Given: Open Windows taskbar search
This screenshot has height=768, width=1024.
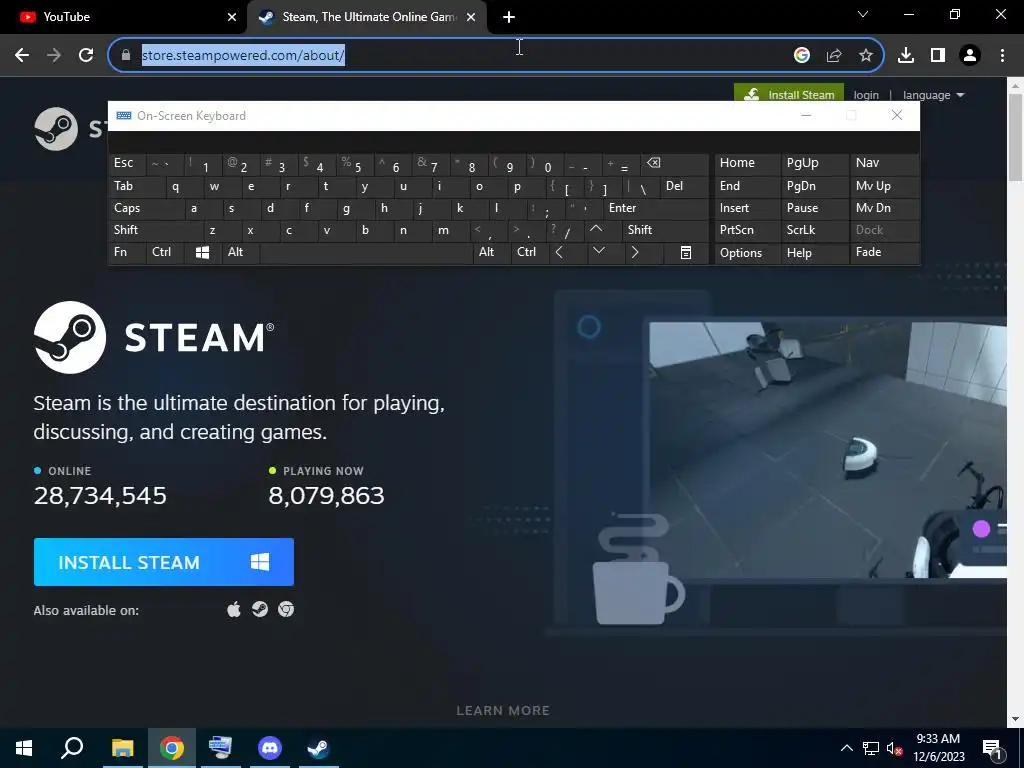Looking at the screenshot, I should click(x=72, y=748).
